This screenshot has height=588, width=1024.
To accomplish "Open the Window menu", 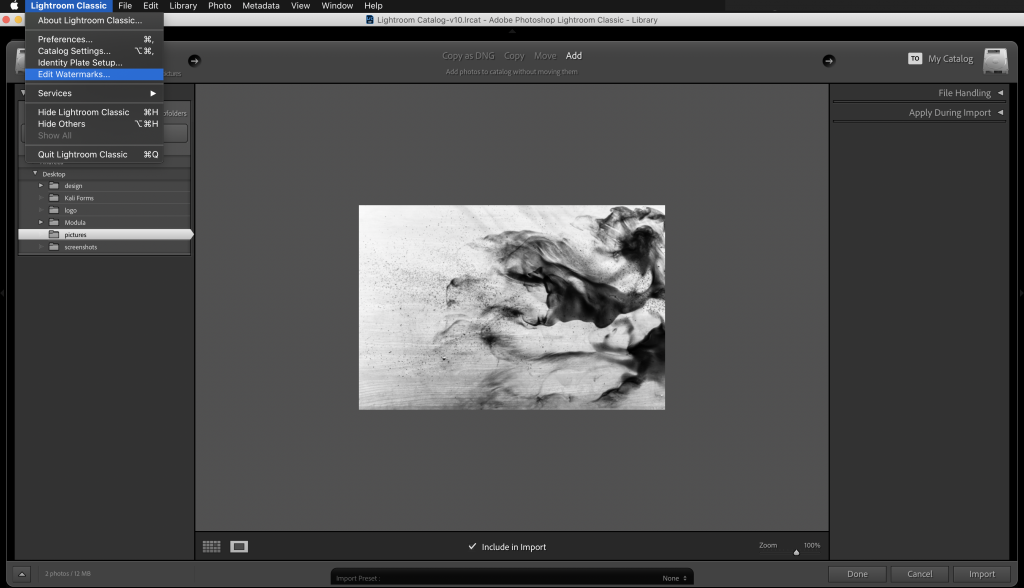I will [x=337, y=5].
